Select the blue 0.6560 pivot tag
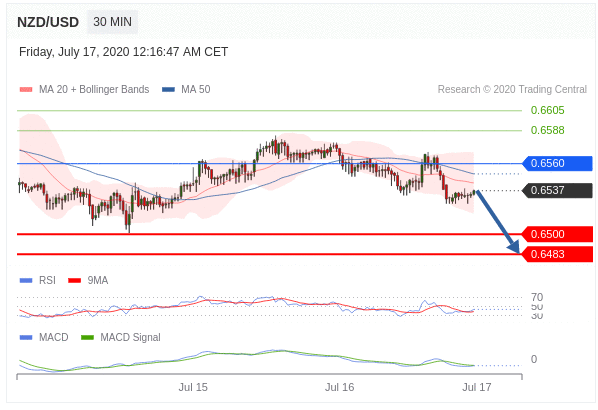Screen dimensions: 598x410 557,163
